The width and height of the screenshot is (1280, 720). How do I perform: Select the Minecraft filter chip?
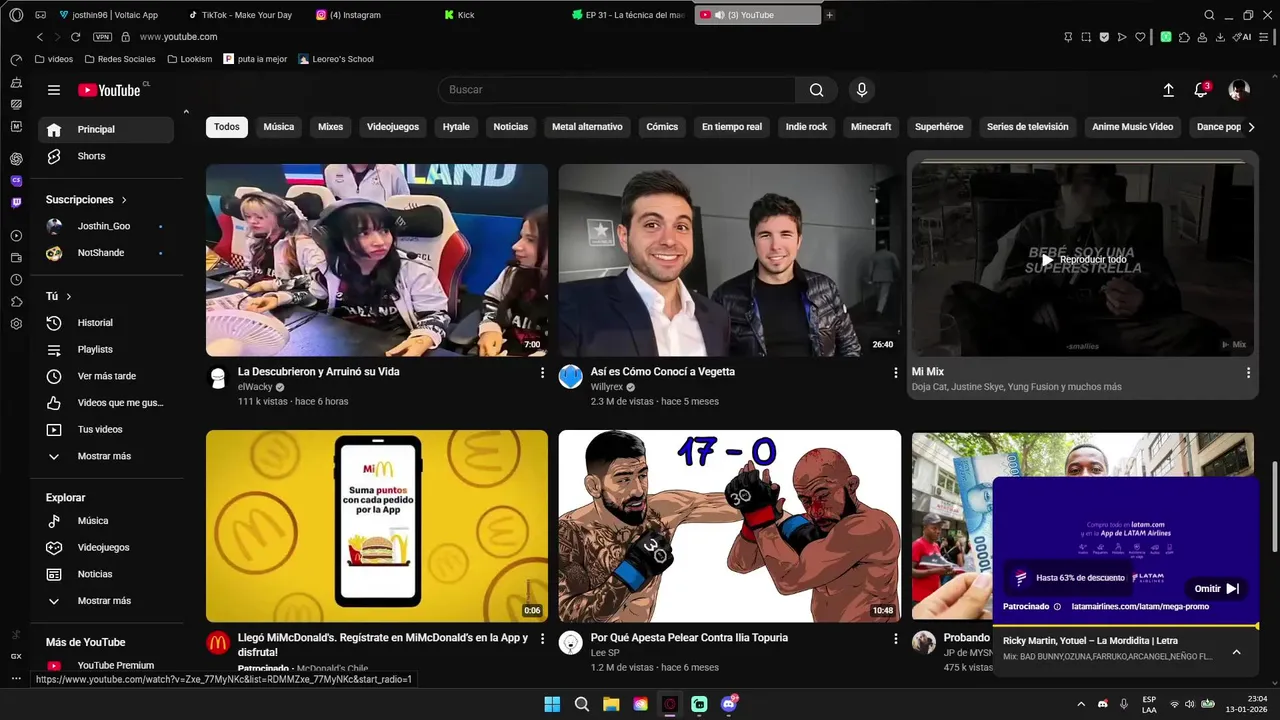pos(871,127)
